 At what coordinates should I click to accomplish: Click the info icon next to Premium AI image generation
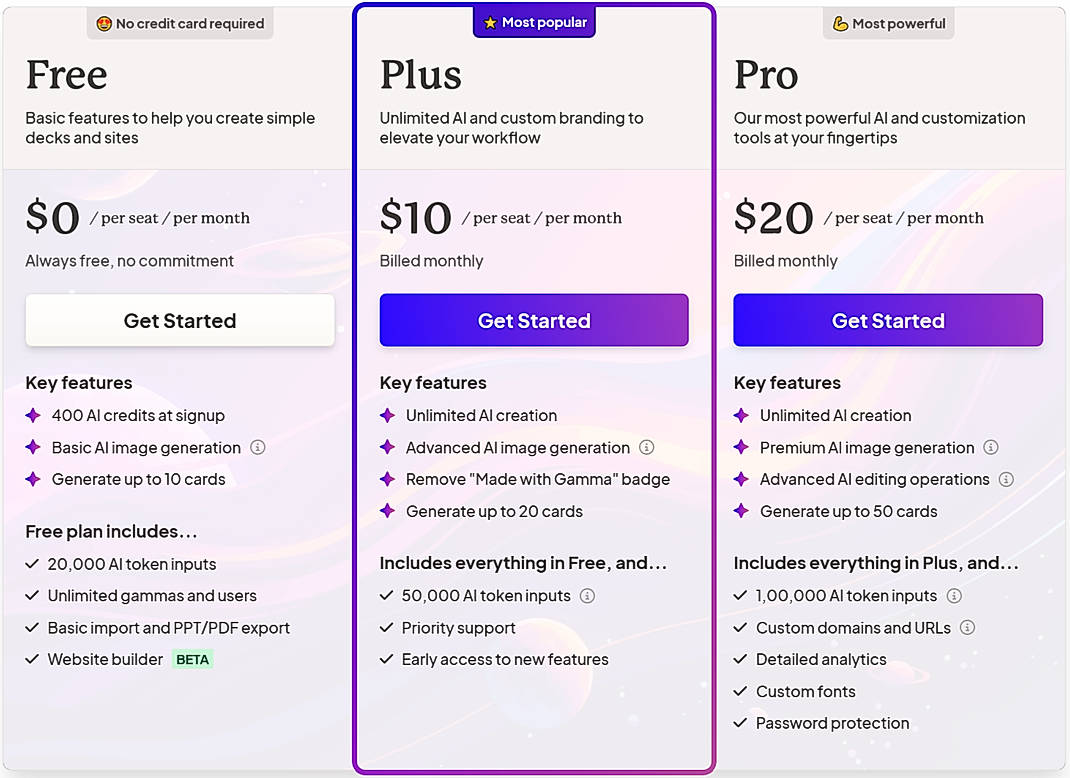point(991,447)
